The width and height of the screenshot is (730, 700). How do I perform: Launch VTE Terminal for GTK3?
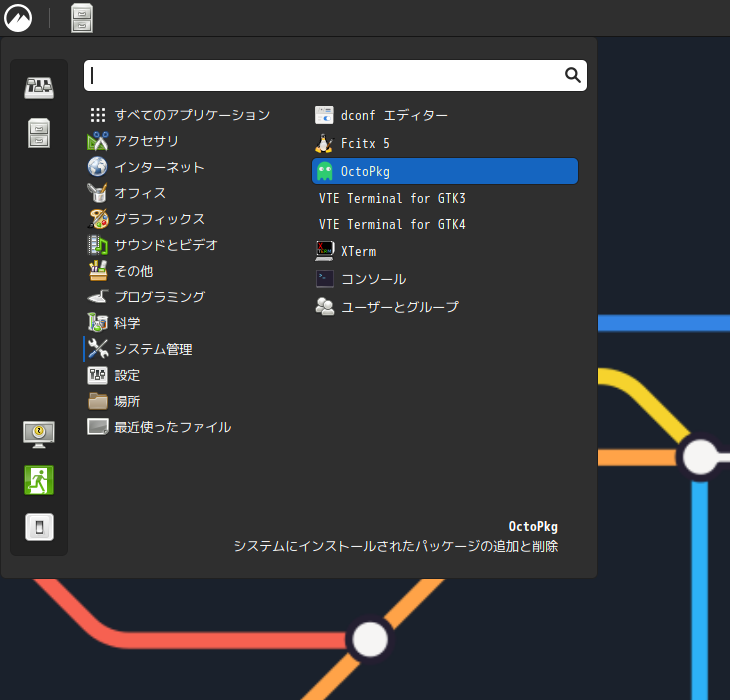[x=445, y=198]
